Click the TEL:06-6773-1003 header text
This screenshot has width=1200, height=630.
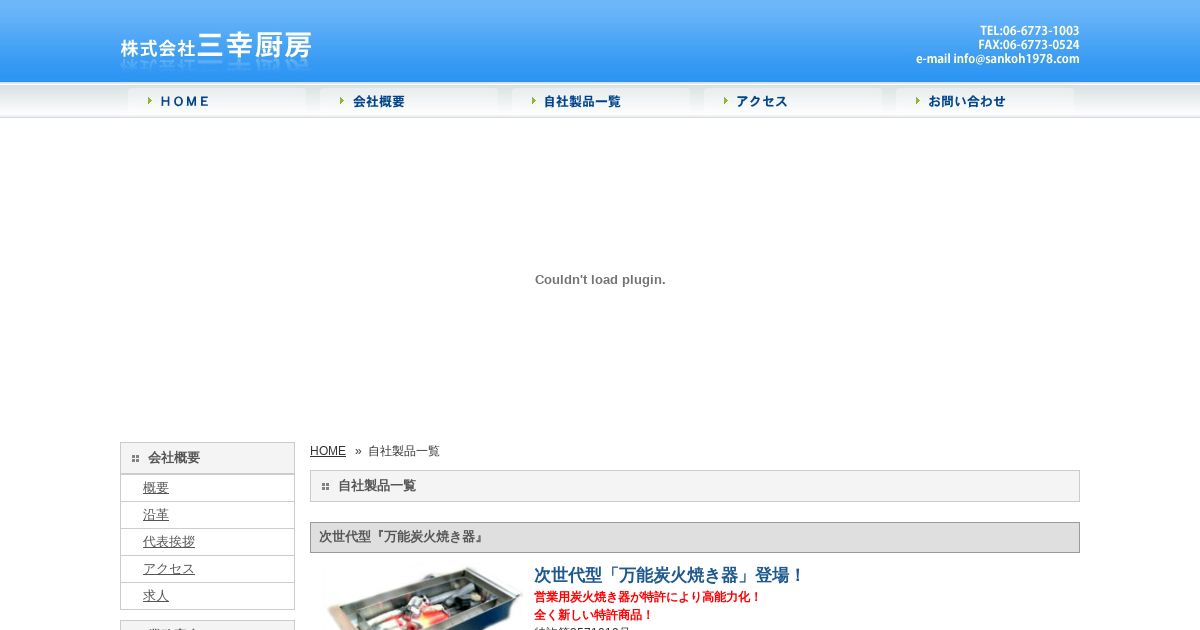[x=1029, y=31]
